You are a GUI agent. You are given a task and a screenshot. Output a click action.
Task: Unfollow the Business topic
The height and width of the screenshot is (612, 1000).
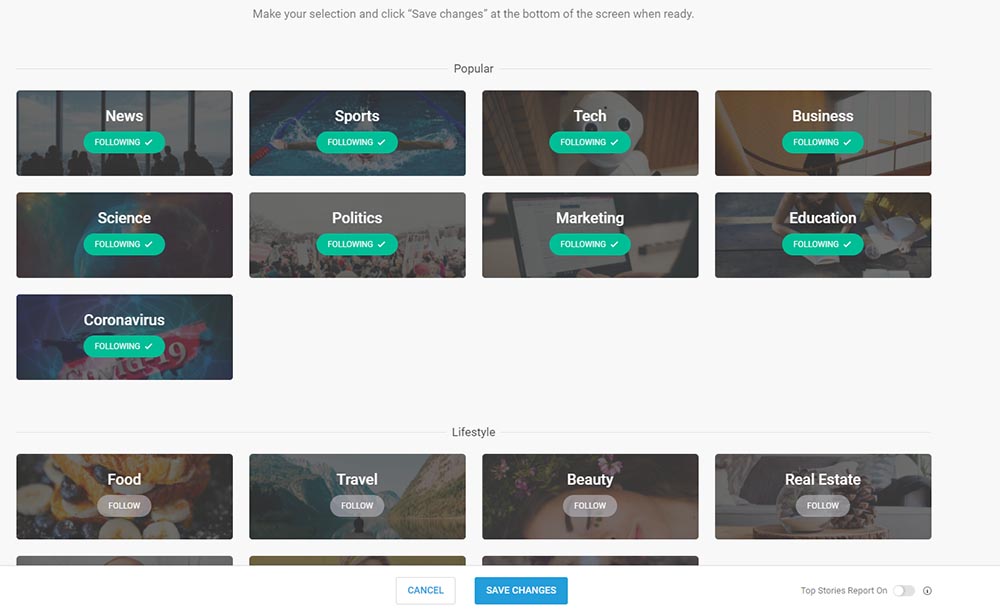click(x=822, y=142)
